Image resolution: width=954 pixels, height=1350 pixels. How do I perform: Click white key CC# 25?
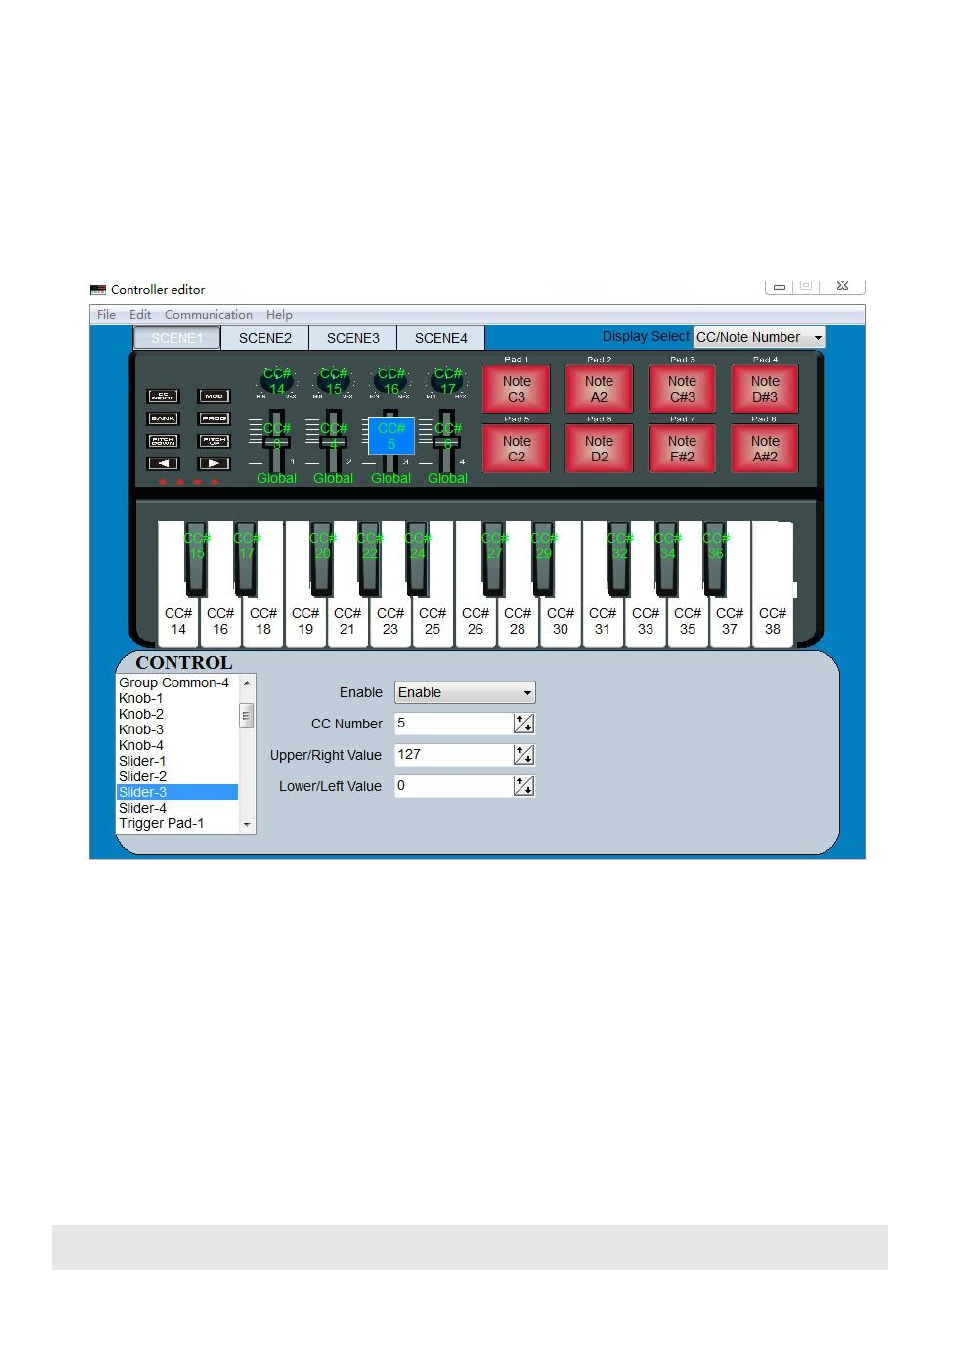432,621
